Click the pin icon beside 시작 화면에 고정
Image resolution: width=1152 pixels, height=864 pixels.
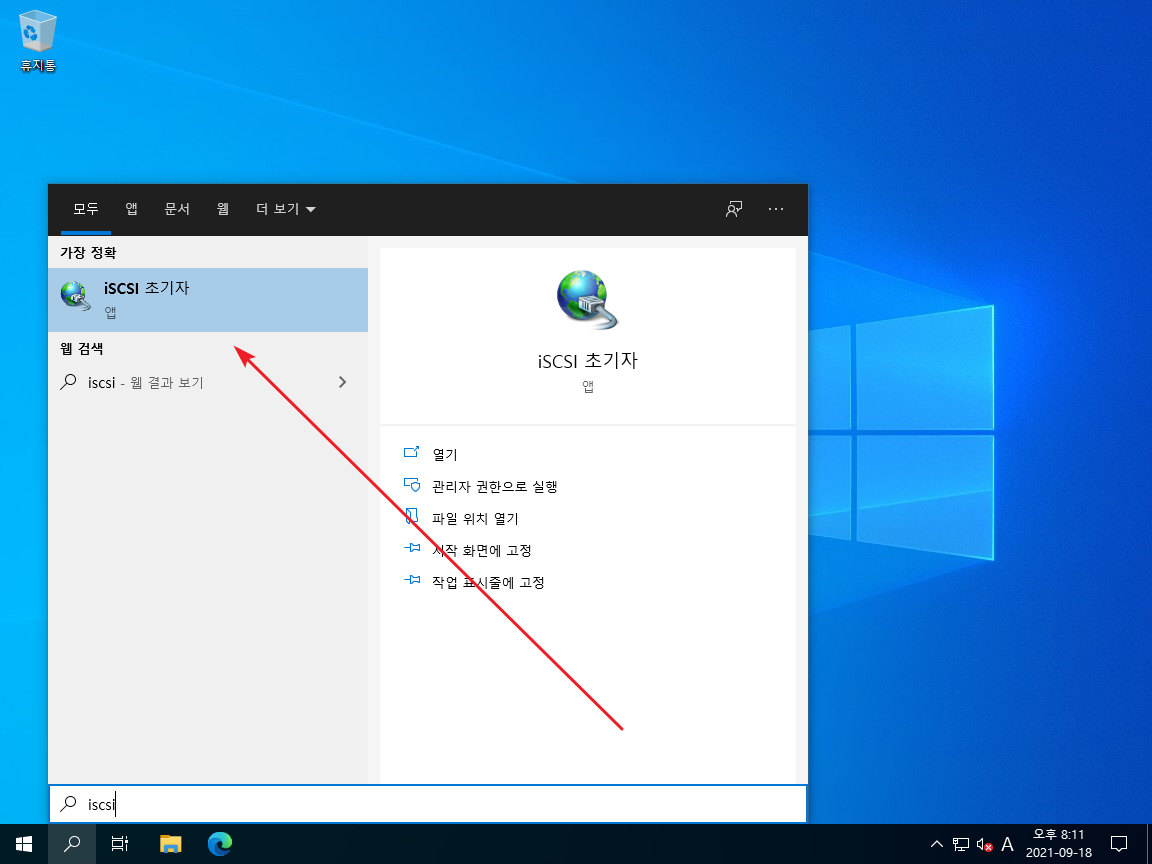[x=411, y=549]
